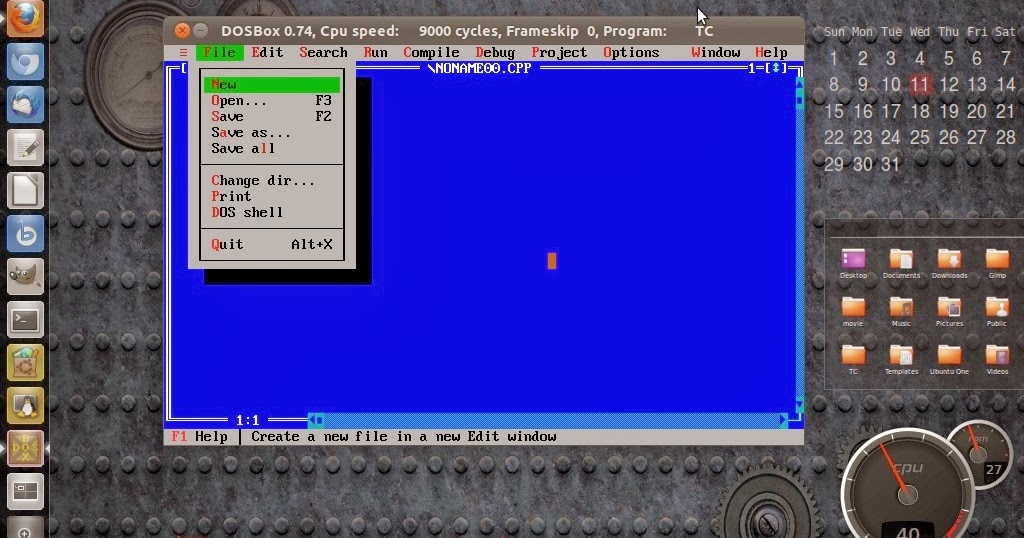Open the Turbo C system menu (≡)
The width and height of the screenshot is (1024, 538).
(184, 52)
